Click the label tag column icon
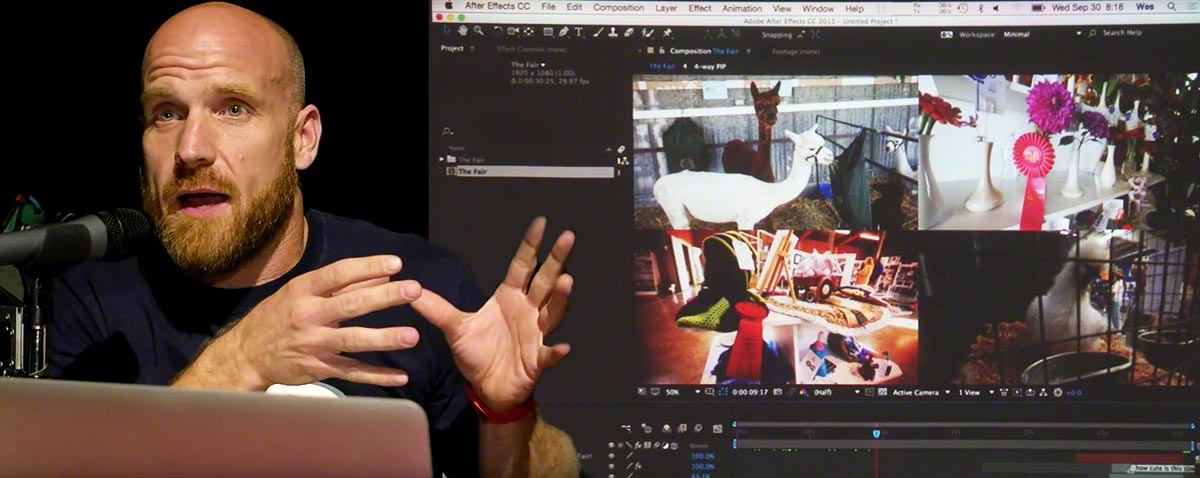This screenshot has width=1200, height=478. coord(621,149)
